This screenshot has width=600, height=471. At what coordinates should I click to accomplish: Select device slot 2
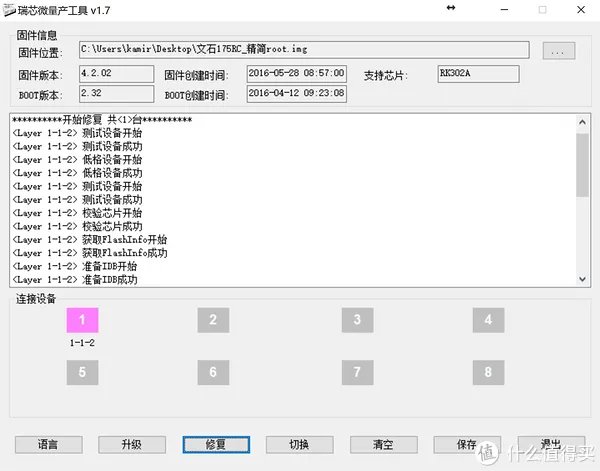pos(214,320)
